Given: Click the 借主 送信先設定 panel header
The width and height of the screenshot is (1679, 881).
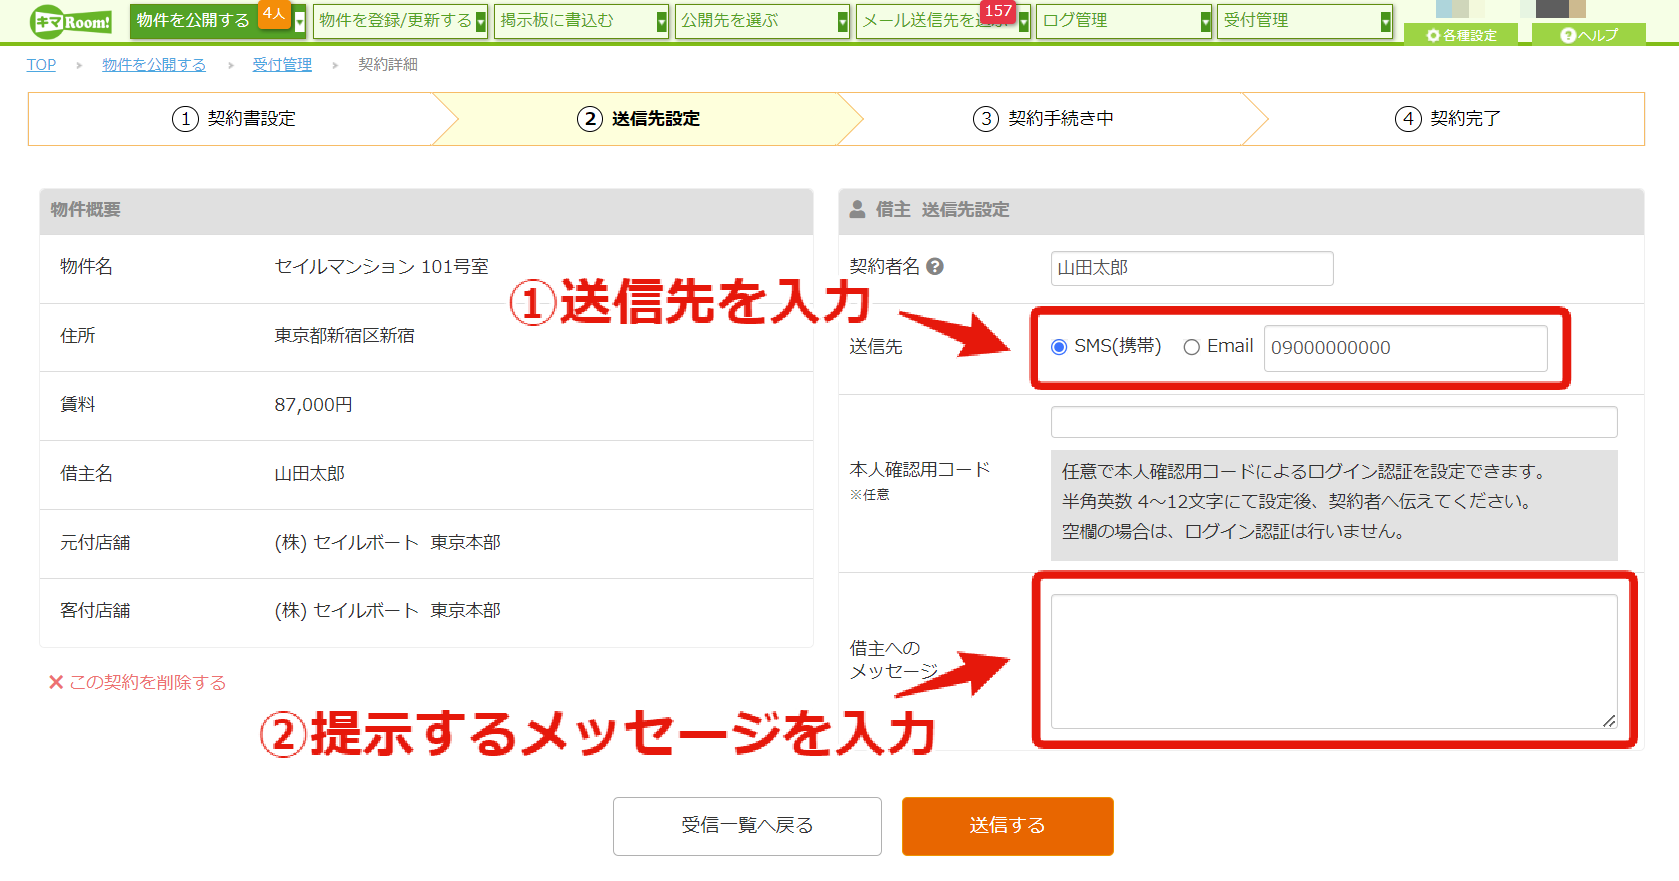Looking at the screenshot, I should click(x=1241, y=210).
